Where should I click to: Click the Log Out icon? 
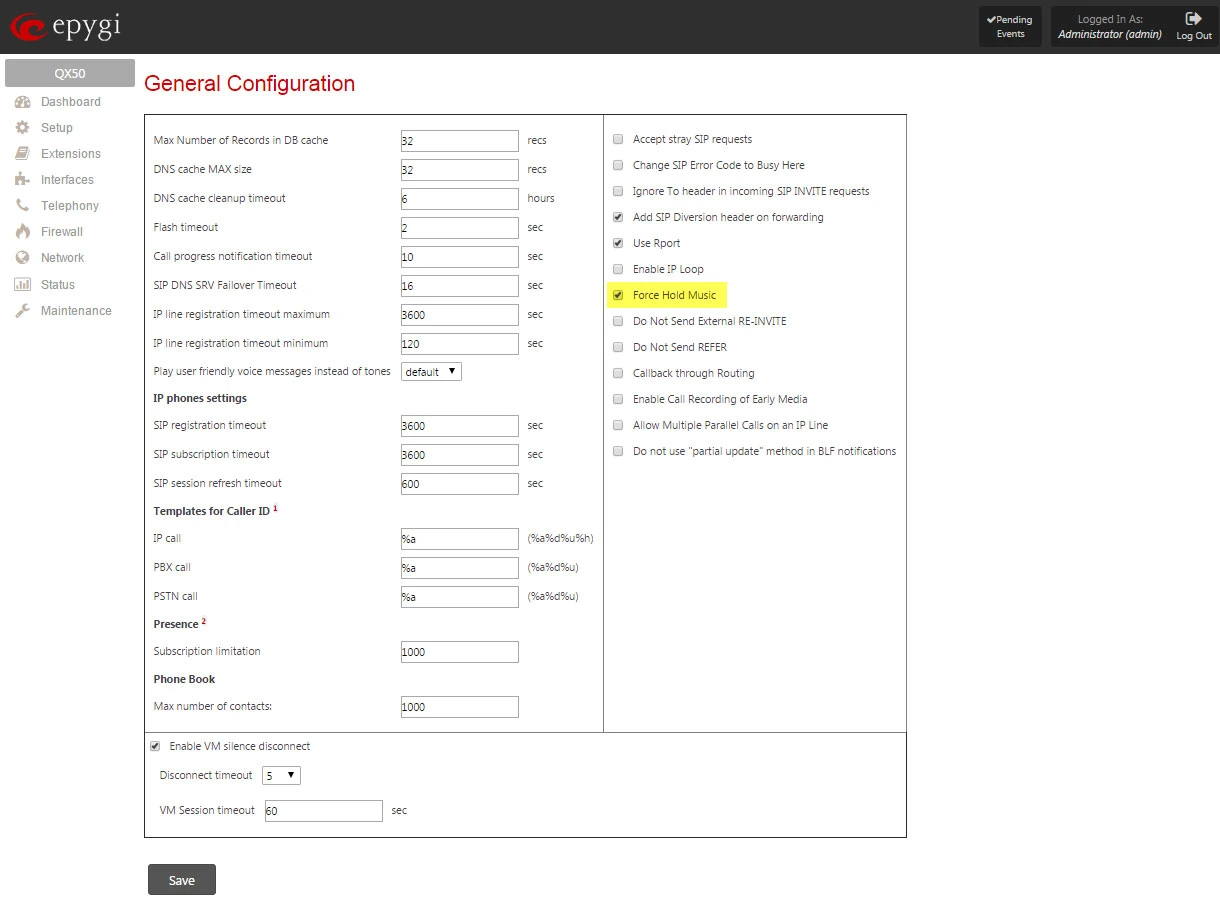pyautogui.click(x=1193, y=19)
